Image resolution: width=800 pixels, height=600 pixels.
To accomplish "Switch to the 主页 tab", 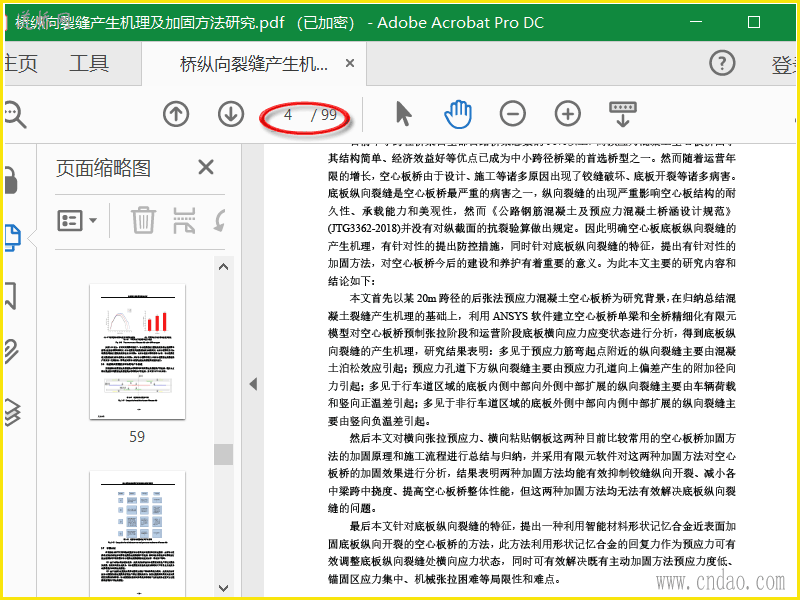I will (21, 64).
